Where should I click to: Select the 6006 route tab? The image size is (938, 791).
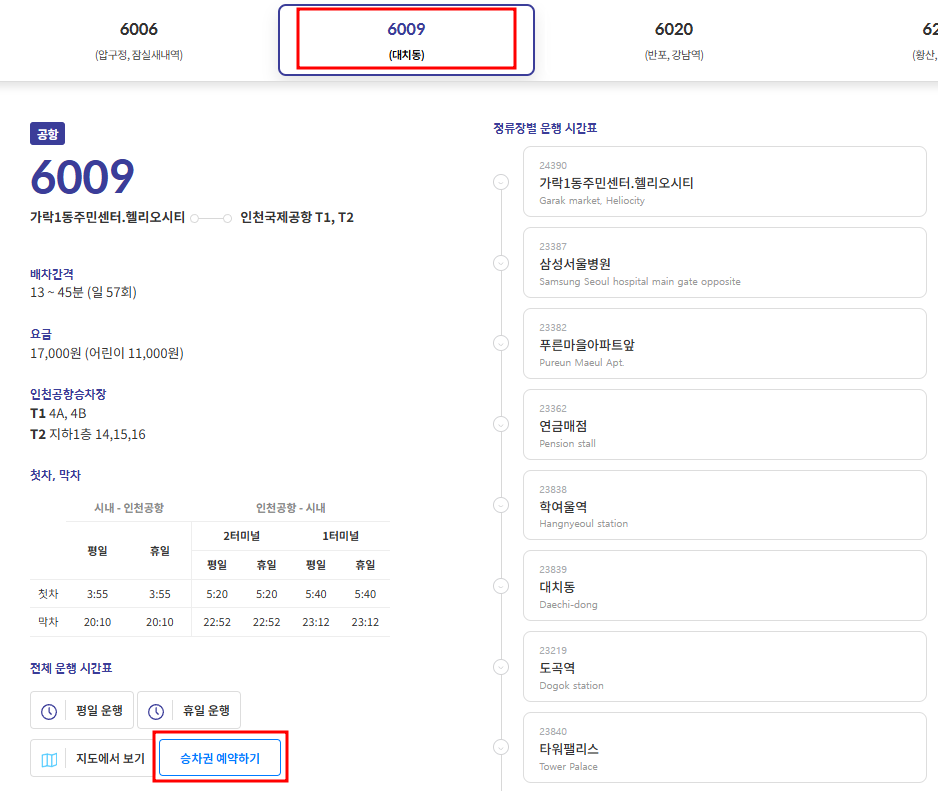pos(139,40)
